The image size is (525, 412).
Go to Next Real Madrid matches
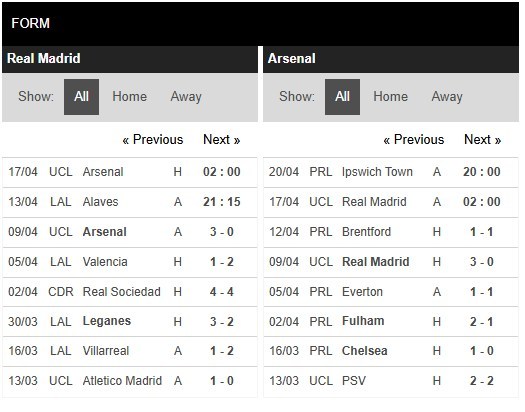point(222,140)
